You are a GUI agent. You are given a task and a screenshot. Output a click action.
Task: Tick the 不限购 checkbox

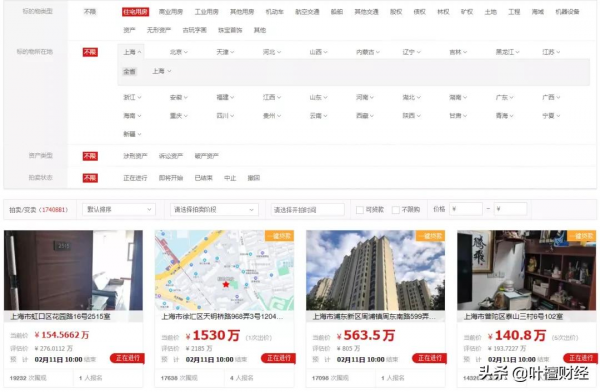(x=396, y=210)
